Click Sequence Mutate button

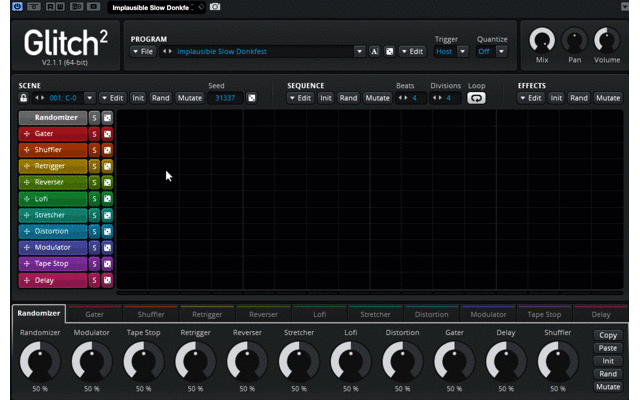click(378, 98)
